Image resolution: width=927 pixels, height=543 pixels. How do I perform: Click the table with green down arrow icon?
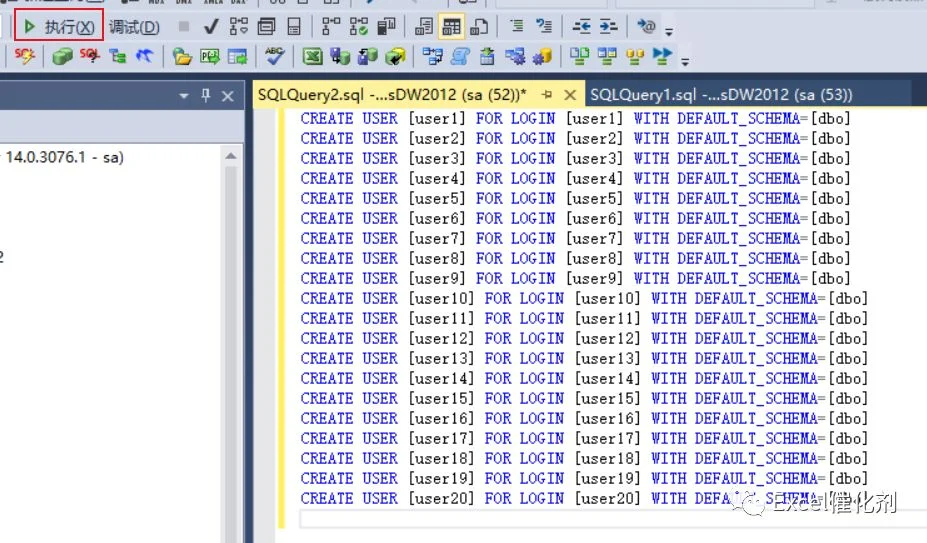click(487, 56)
